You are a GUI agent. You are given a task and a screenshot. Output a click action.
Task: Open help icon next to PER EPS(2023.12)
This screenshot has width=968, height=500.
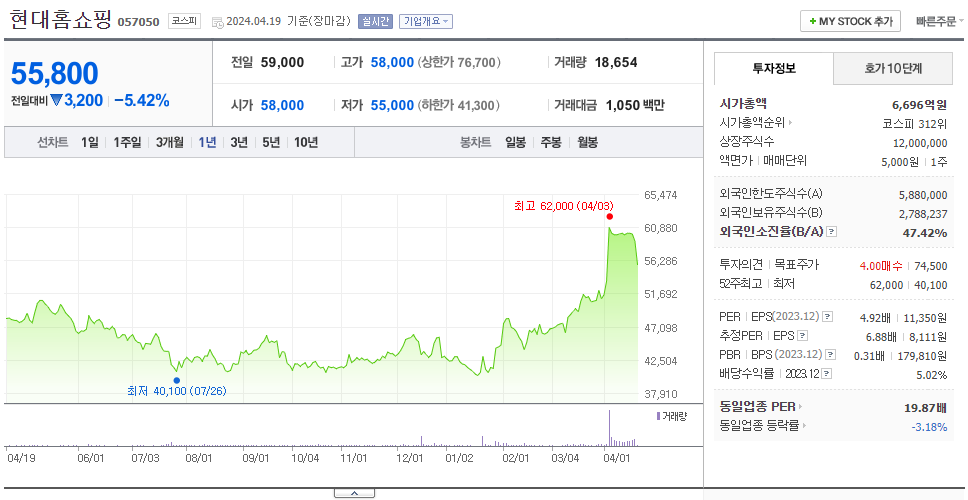click(827, 317)
